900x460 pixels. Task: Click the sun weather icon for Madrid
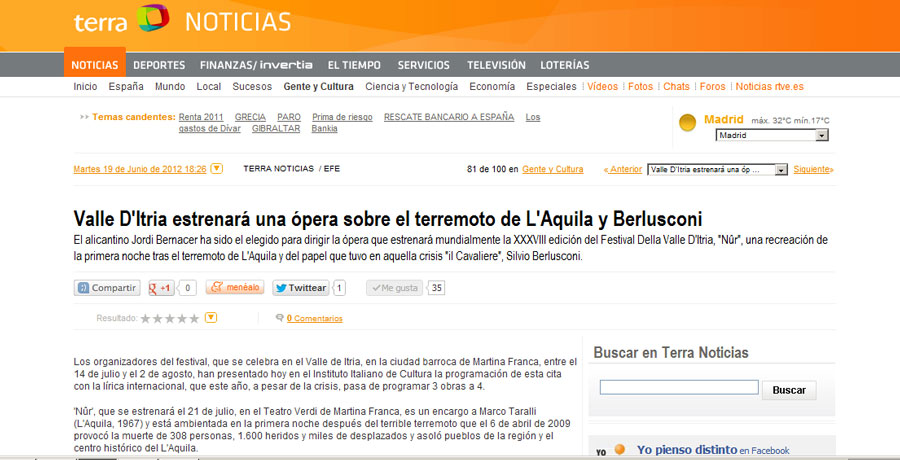[688, 123]
